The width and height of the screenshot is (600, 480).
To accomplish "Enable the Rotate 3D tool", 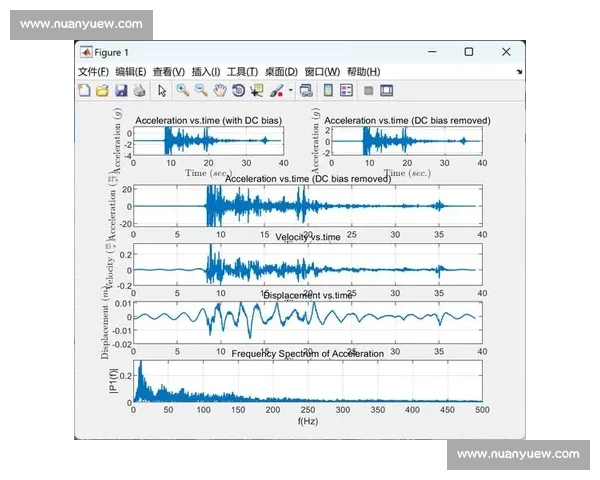I will [x=238, y=91].
